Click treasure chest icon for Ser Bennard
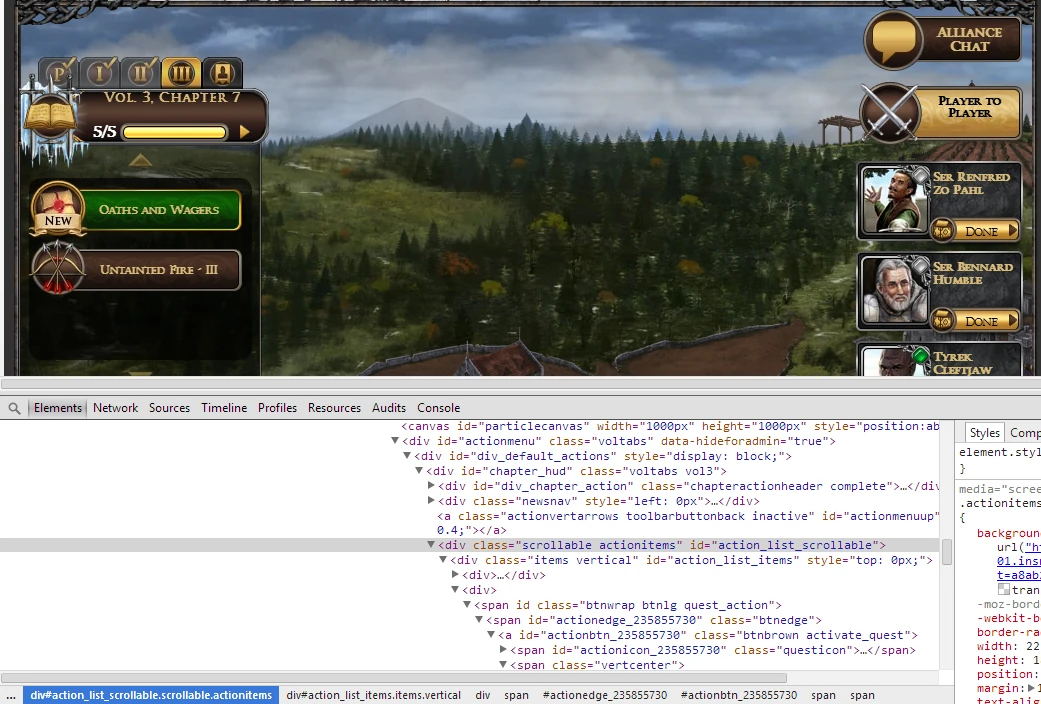Screen dimensions: 1041x704 tap(941, 321)
